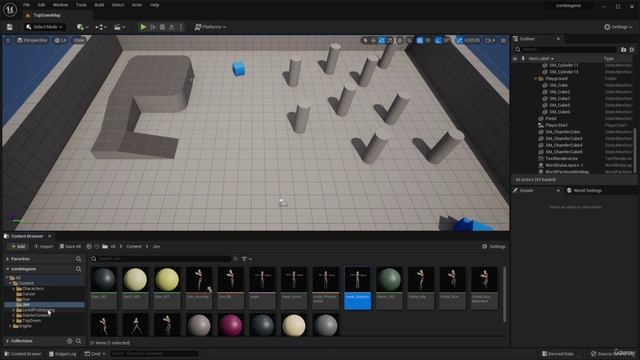Open the Perspective view type dropdown
The width and height of the screenshot is (640, 360).
coord(32,40)
